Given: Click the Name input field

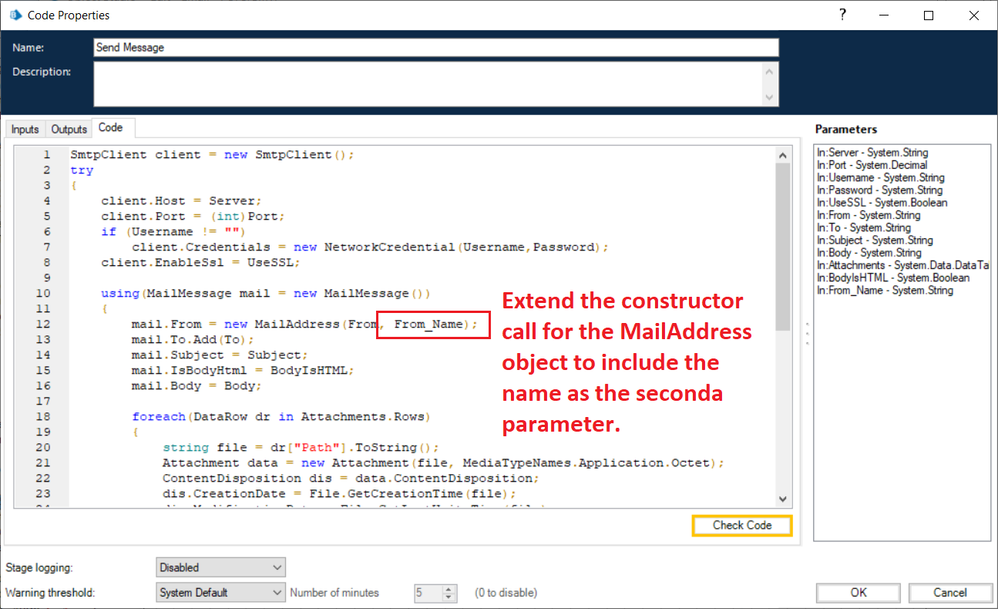Looking at the screenshot, I should pos(436,47).
